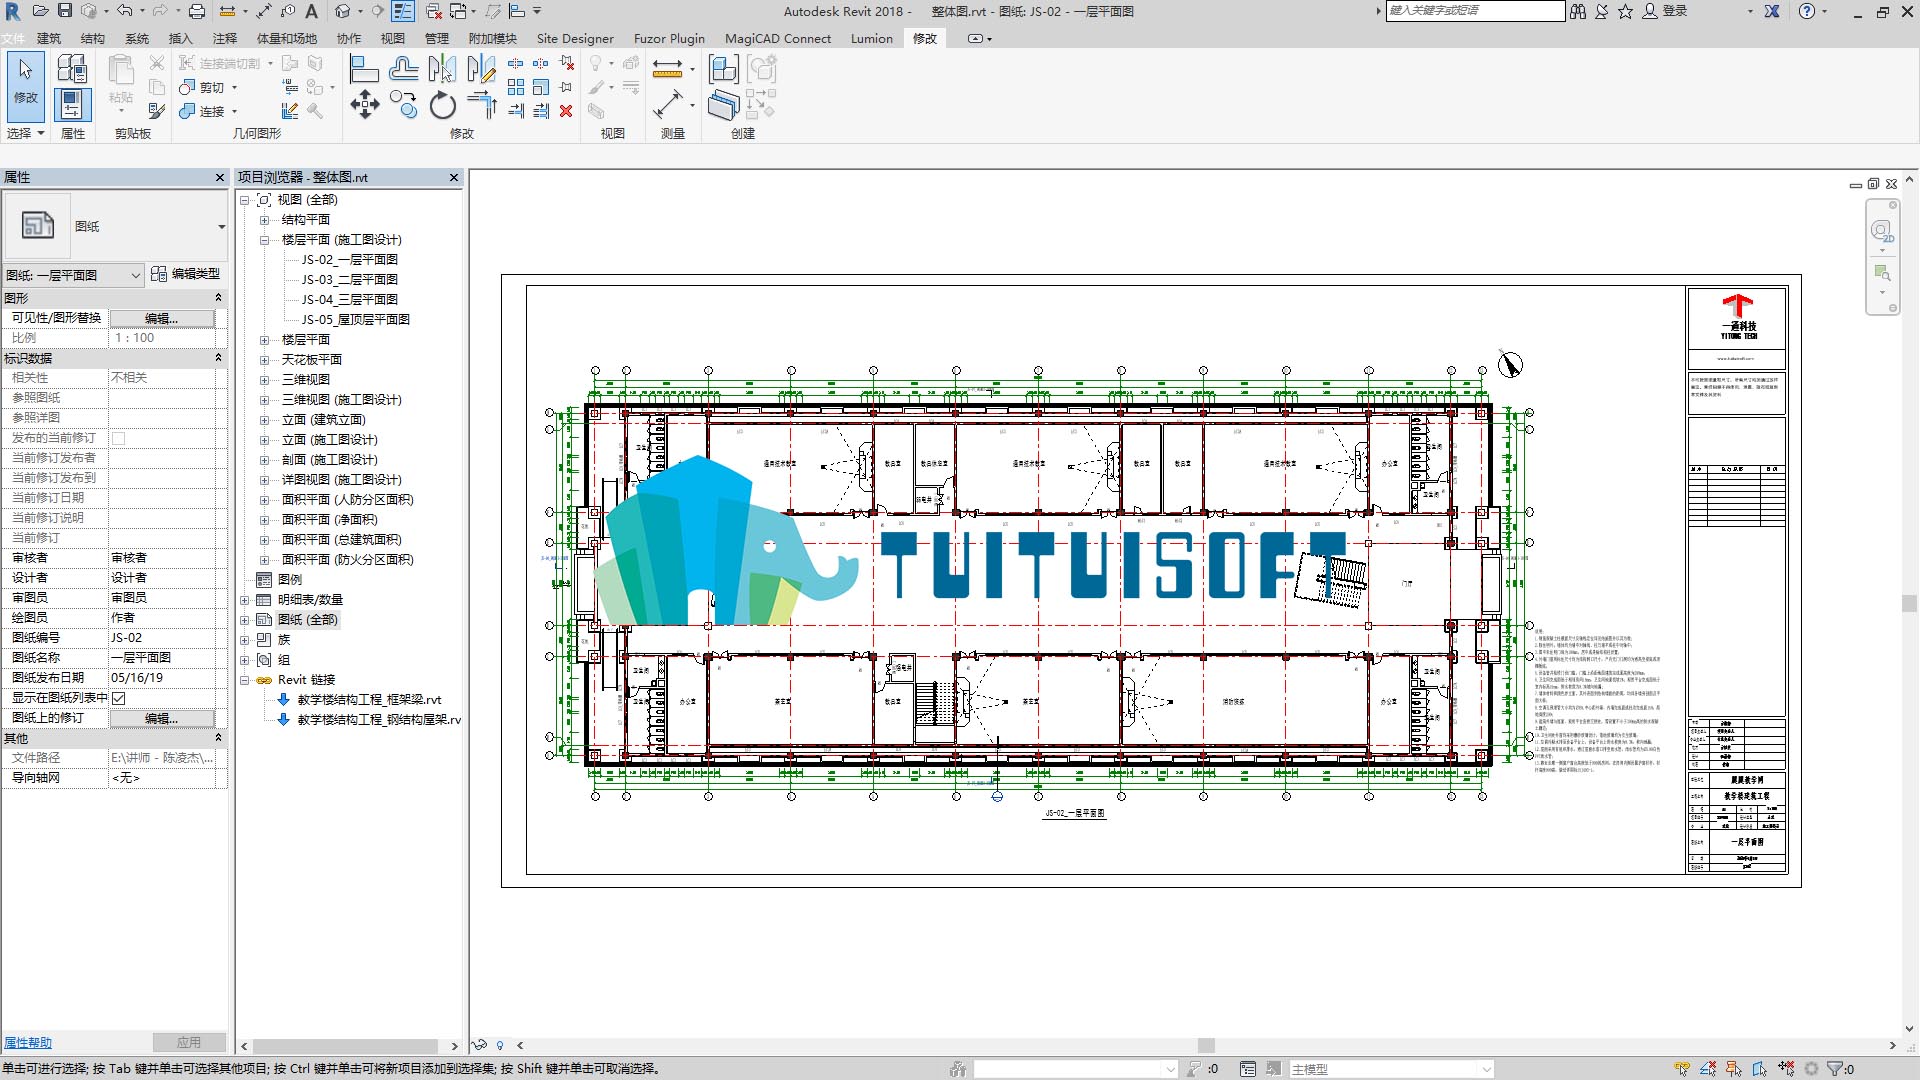
Task: Switch to the 注释 ribbon tab
Action: (x=225, y=38)
